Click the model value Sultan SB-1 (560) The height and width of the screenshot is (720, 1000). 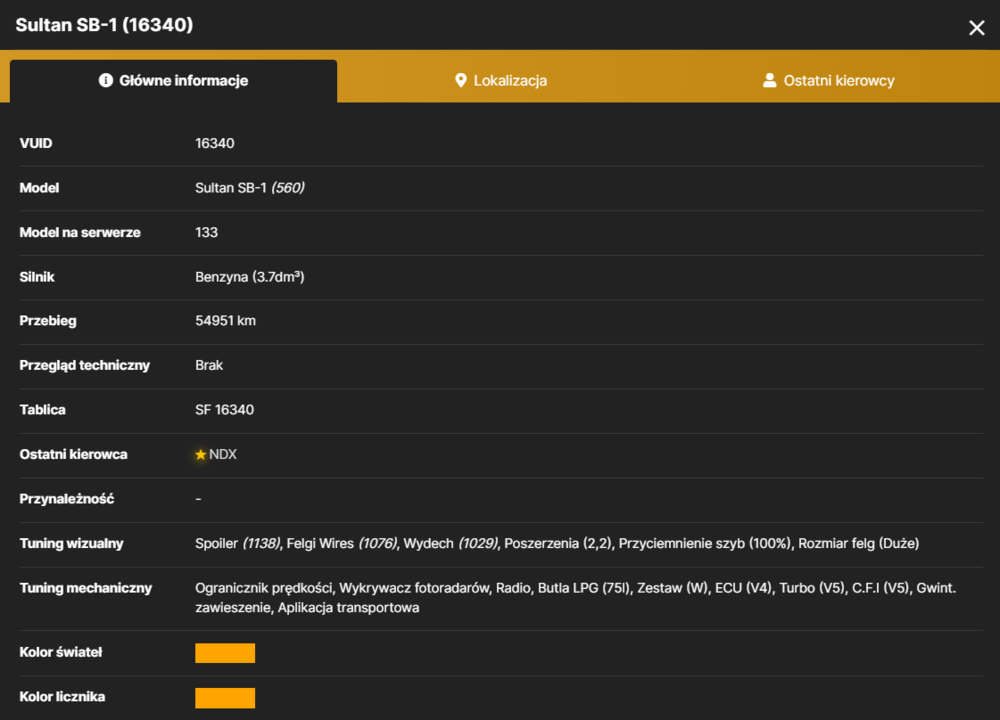(250, 188)
